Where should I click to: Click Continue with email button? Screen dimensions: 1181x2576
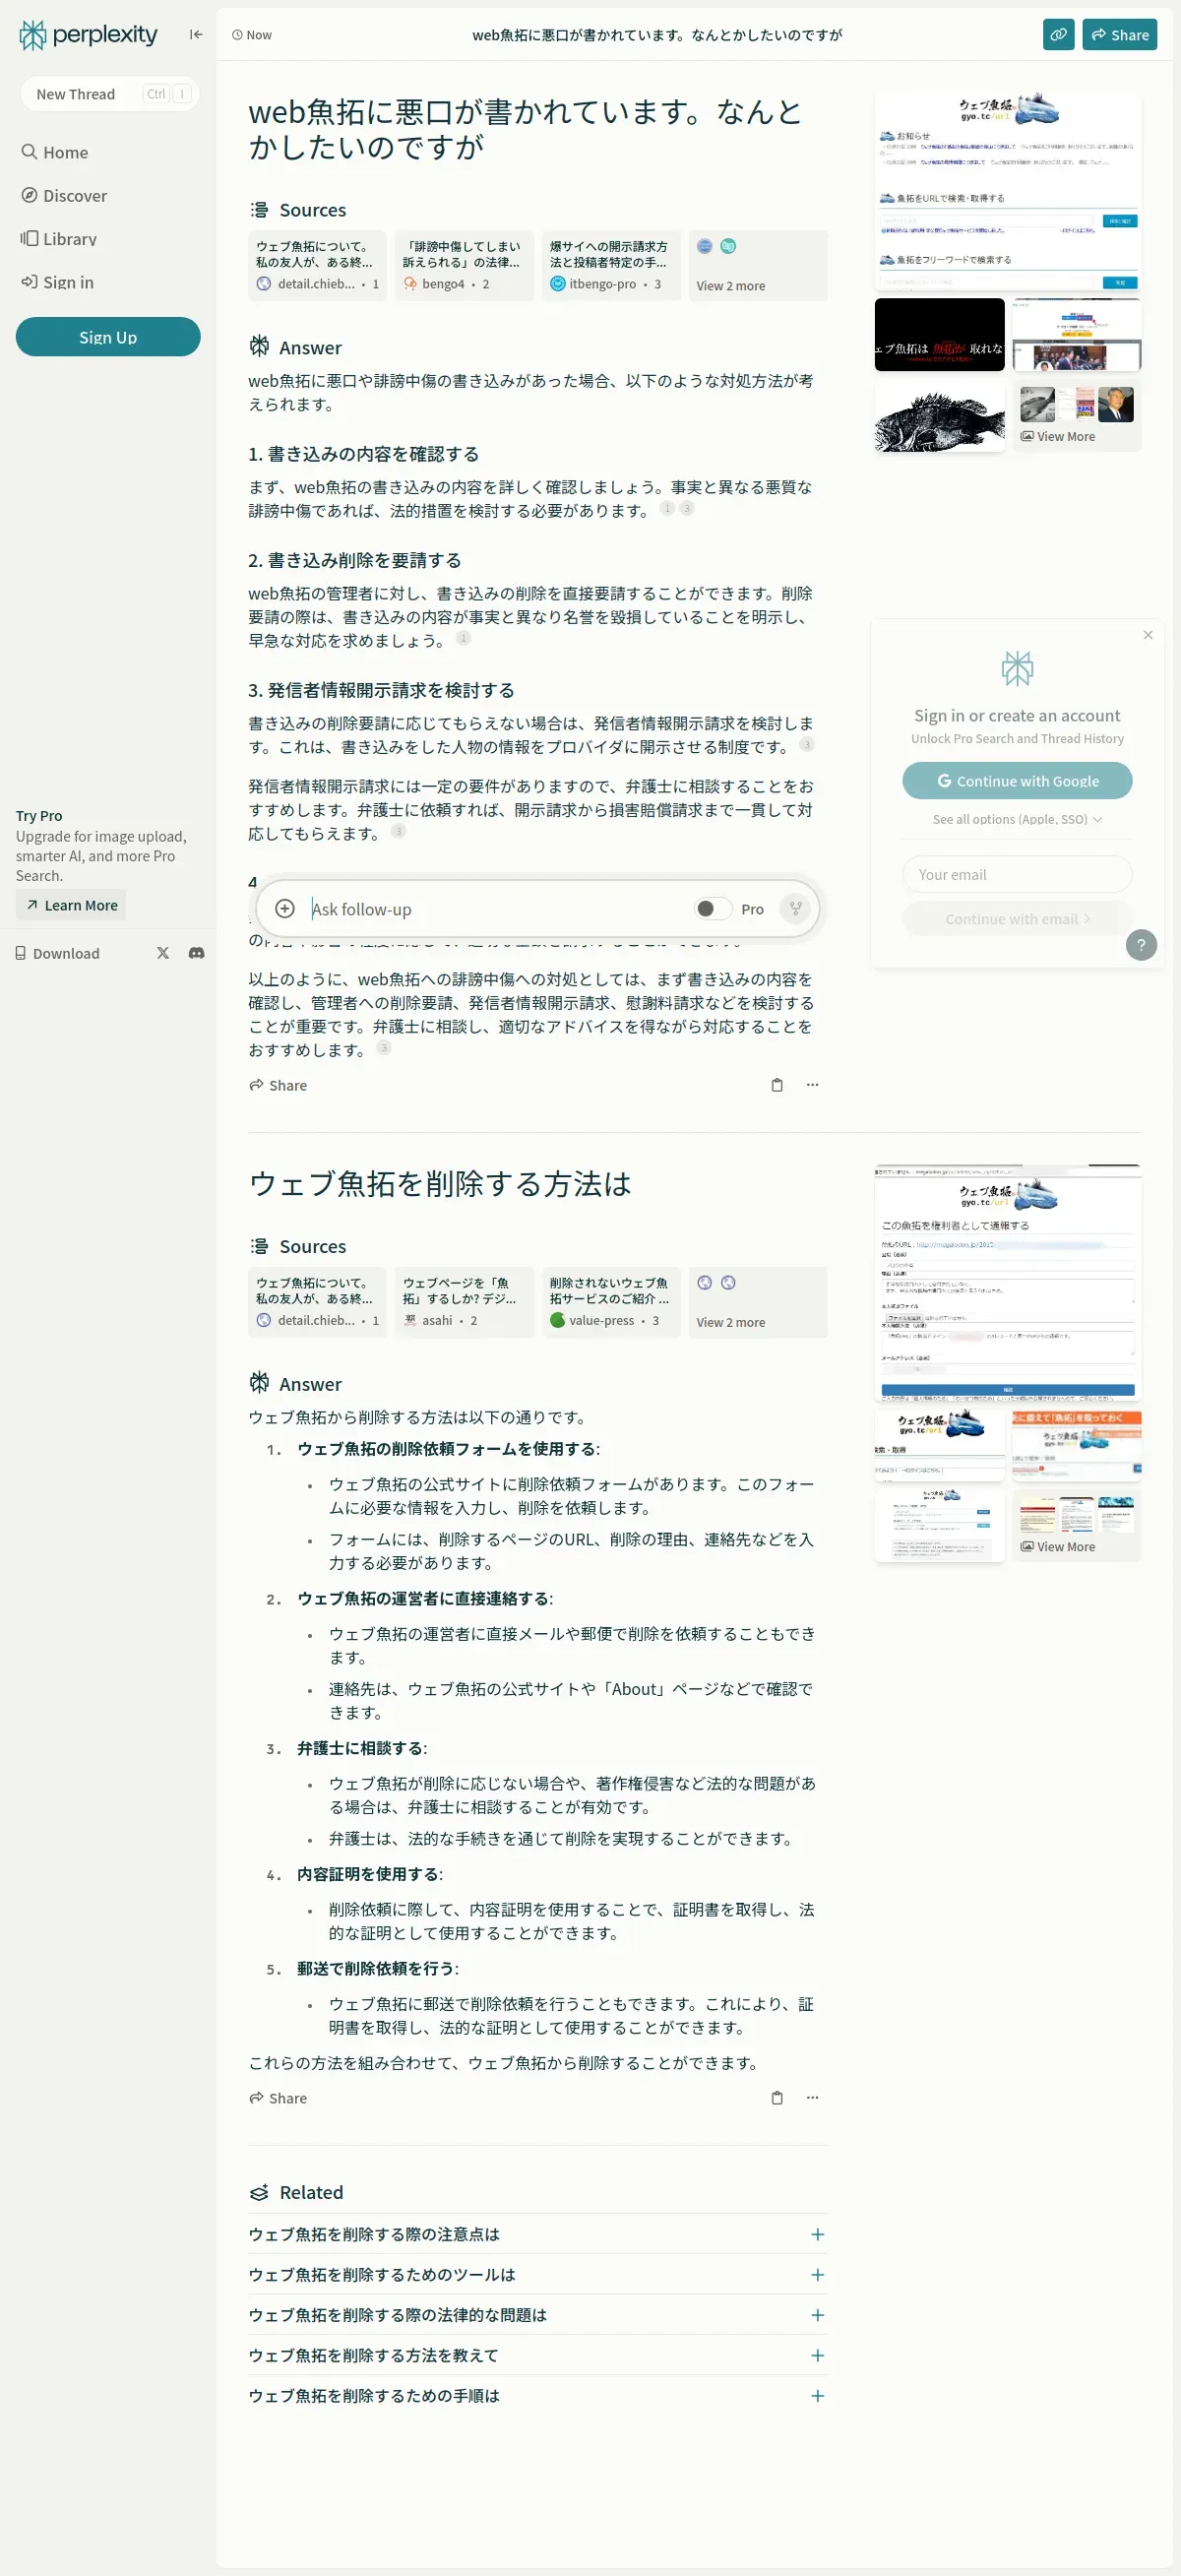click(x=1017, y=918)
